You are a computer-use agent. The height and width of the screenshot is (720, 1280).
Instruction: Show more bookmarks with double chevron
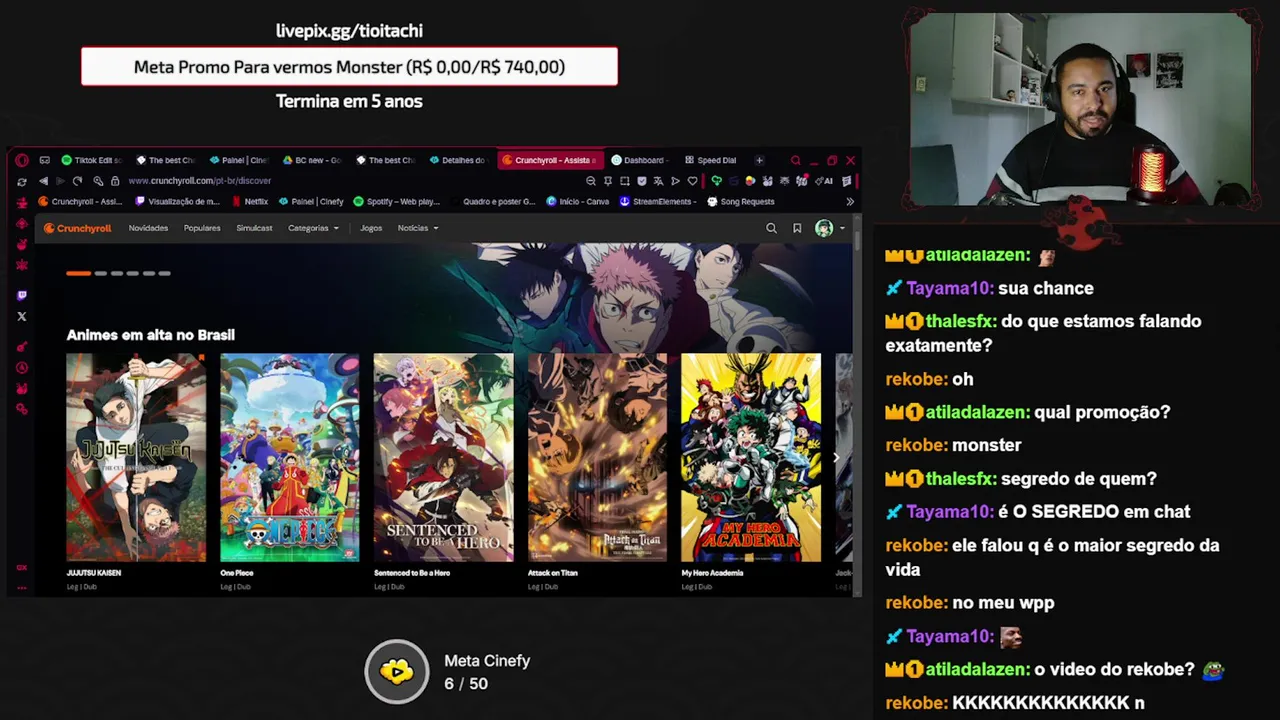point(850,201)
